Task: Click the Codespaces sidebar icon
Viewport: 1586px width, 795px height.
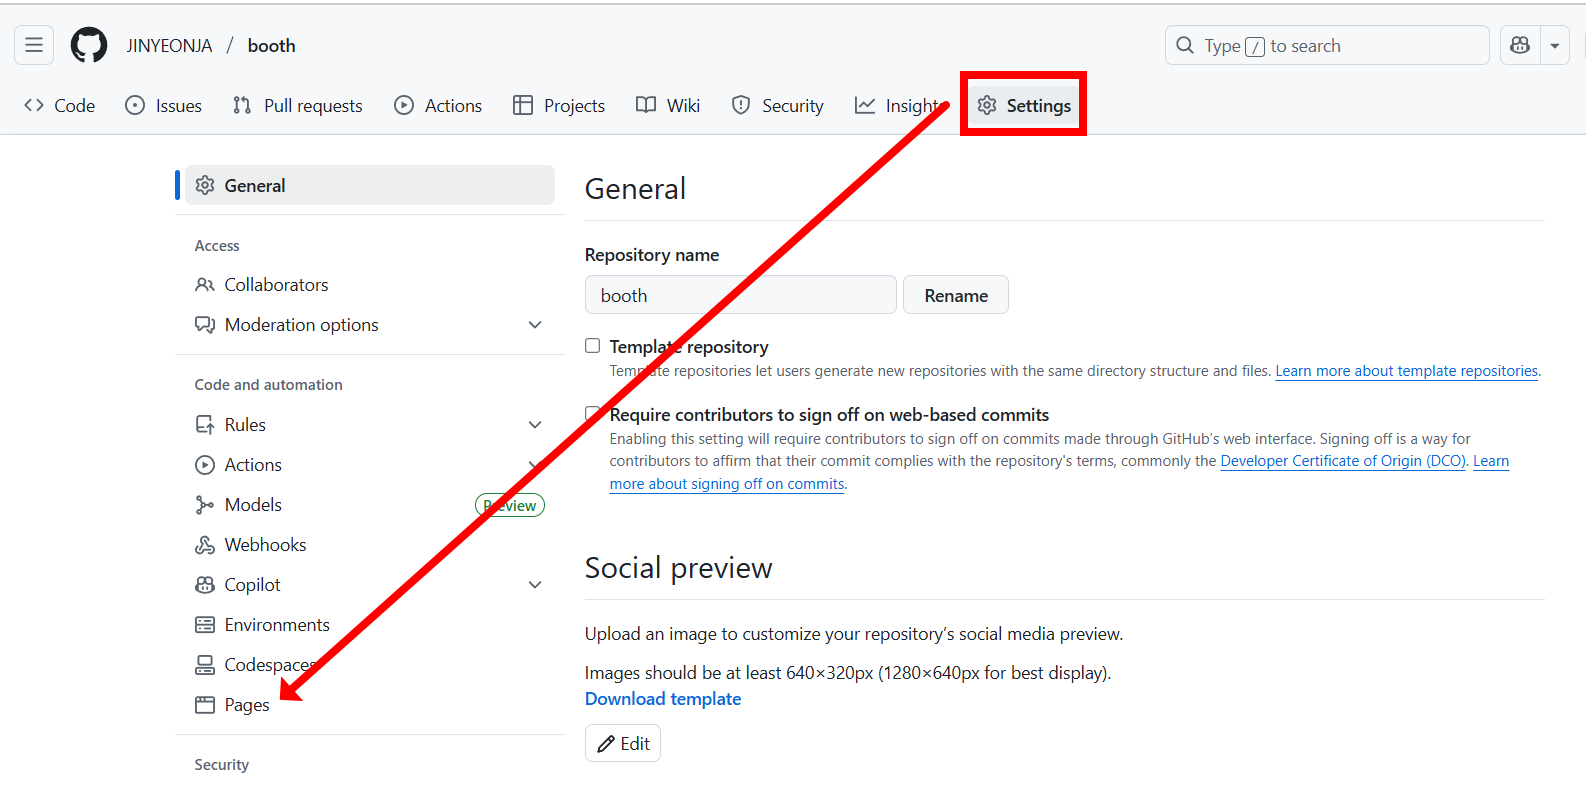Action: coord(205,665)
